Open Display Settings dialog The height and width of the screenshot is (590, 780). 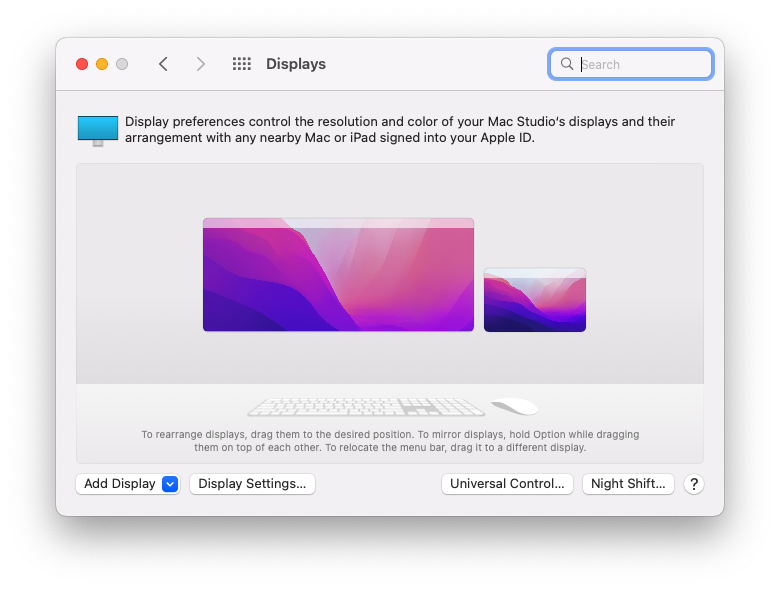pyautogui.click(x=252, y=484)
